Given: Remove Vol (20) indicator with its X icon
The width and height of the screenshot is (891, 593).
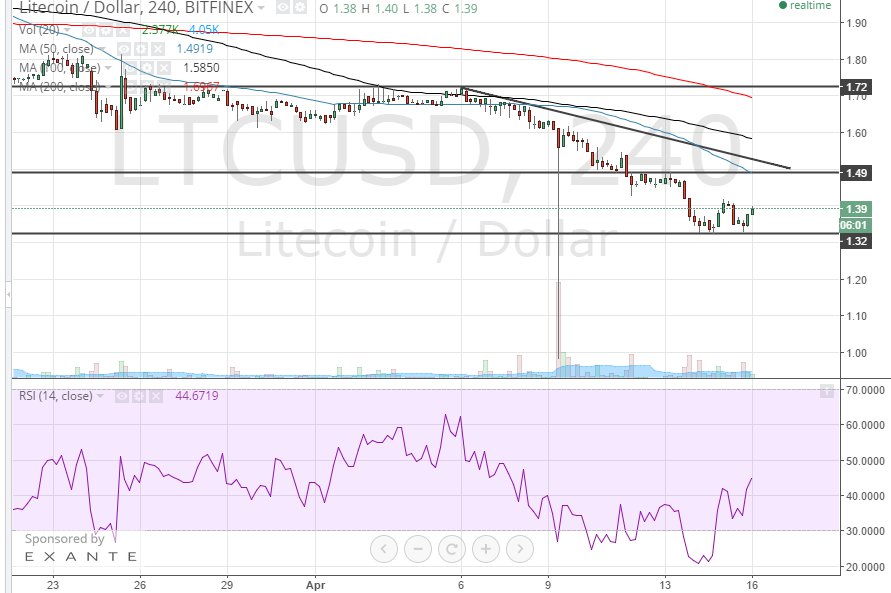Looking at the screenshot, I should 122,30.
